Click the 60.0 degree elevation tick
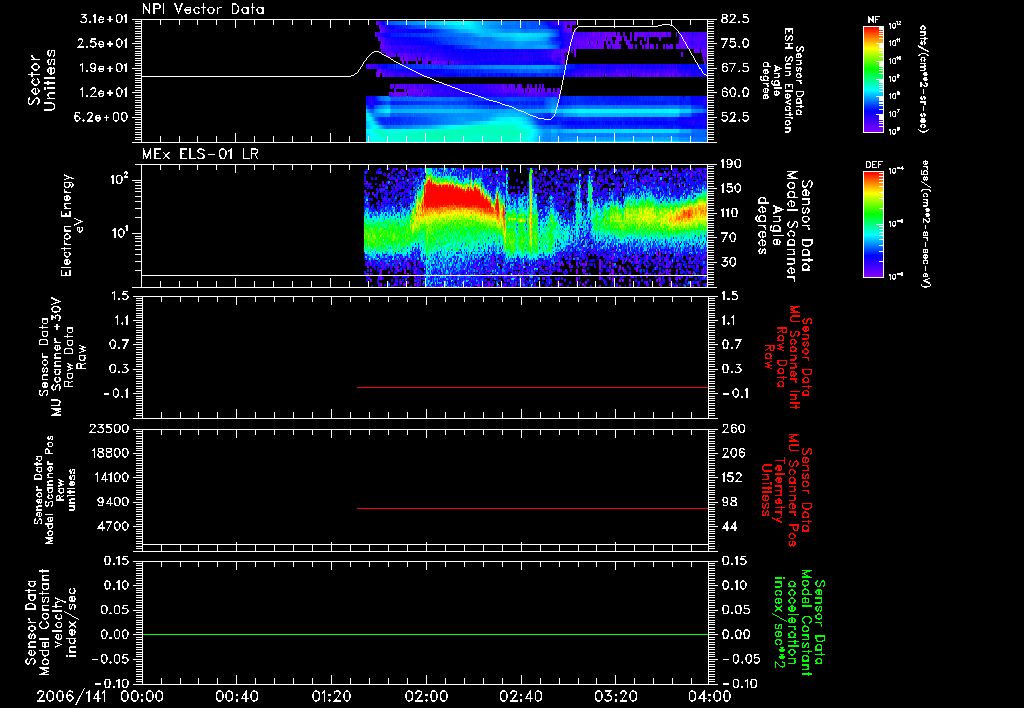The width and height of the screenshot is (1024, 708). pyautogui.click(x=735, y=92)
